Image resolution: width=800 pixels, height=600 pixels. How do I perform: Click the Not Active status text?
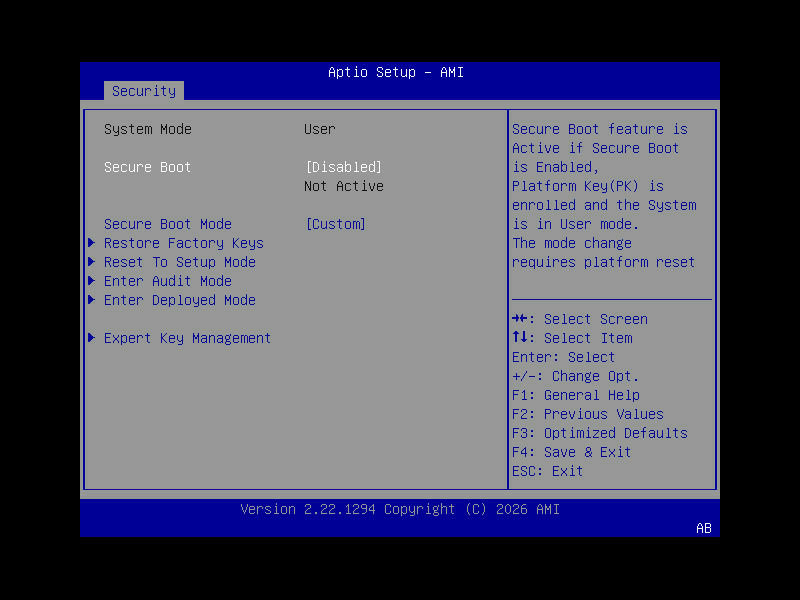point(344,186)
